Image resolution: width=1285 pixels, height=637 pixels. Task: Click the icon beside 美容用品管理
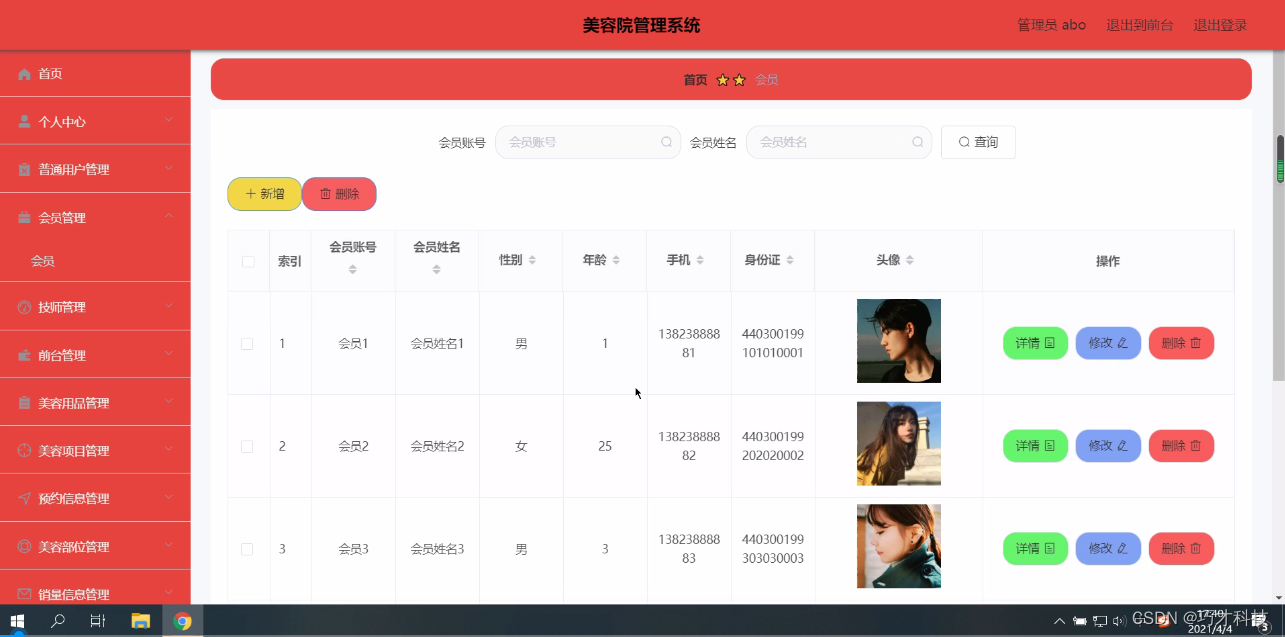pos(25,403)
